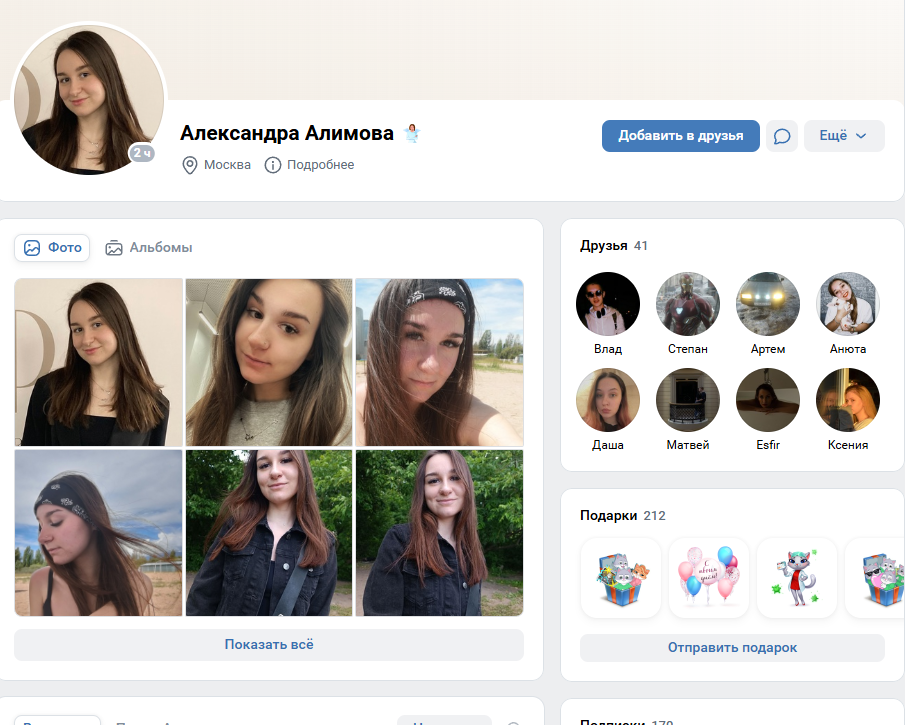The image size is (905, 725).
Task: Open Артем's car headlights avatar
Action: coord(768,304)
